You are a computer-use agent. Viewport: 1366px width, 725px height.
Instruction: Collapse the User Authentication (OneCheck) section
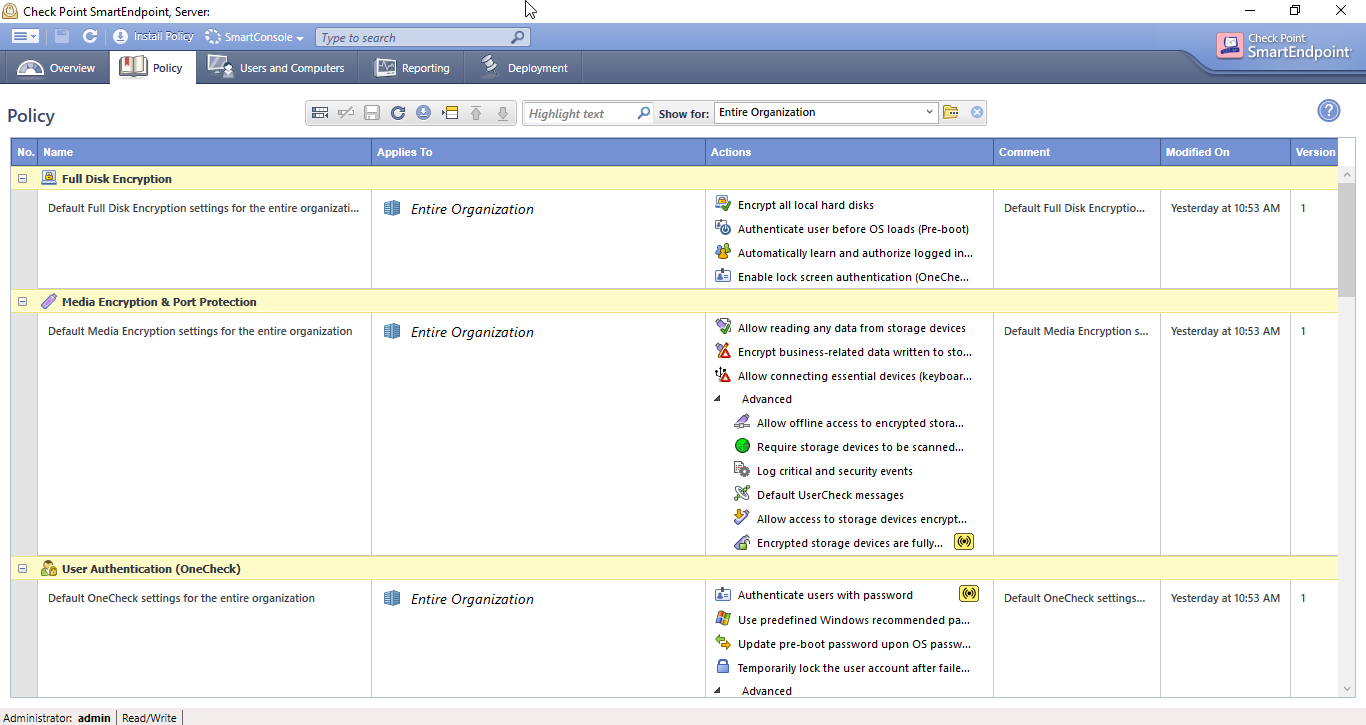(22, 569)
